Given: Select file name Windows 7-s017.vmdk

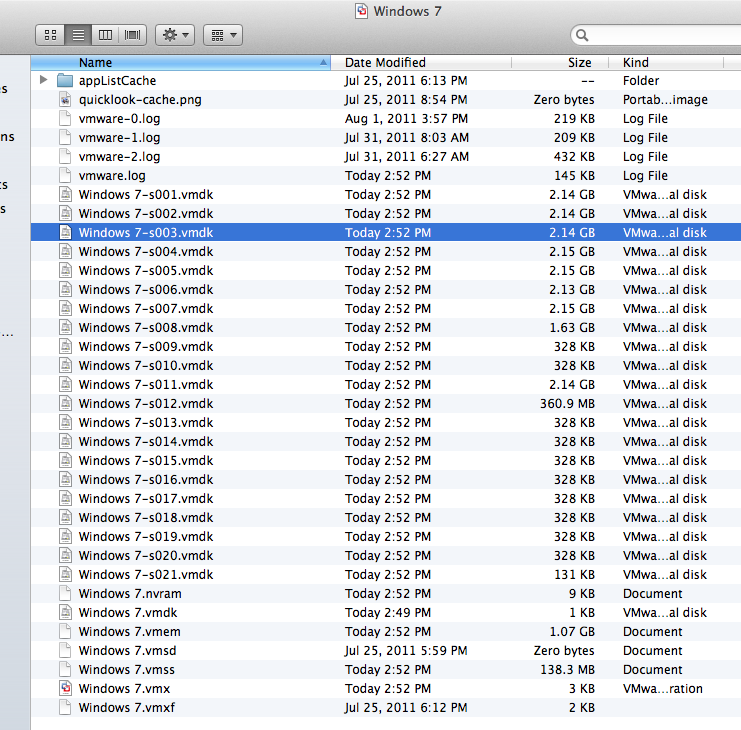Looking at the screenshot, I should [146, 498].
